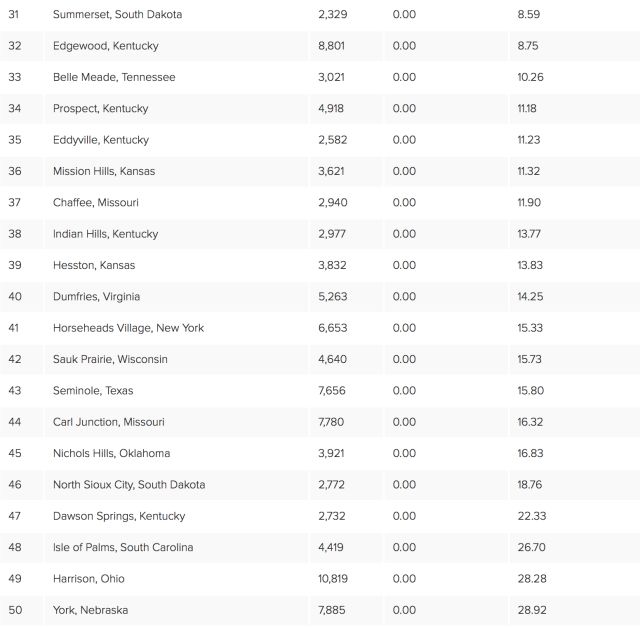This screenshot has width=640, height=627.
Task: Select York, Nebraska row
Action: pyautogui.click(x=320, y=610)
